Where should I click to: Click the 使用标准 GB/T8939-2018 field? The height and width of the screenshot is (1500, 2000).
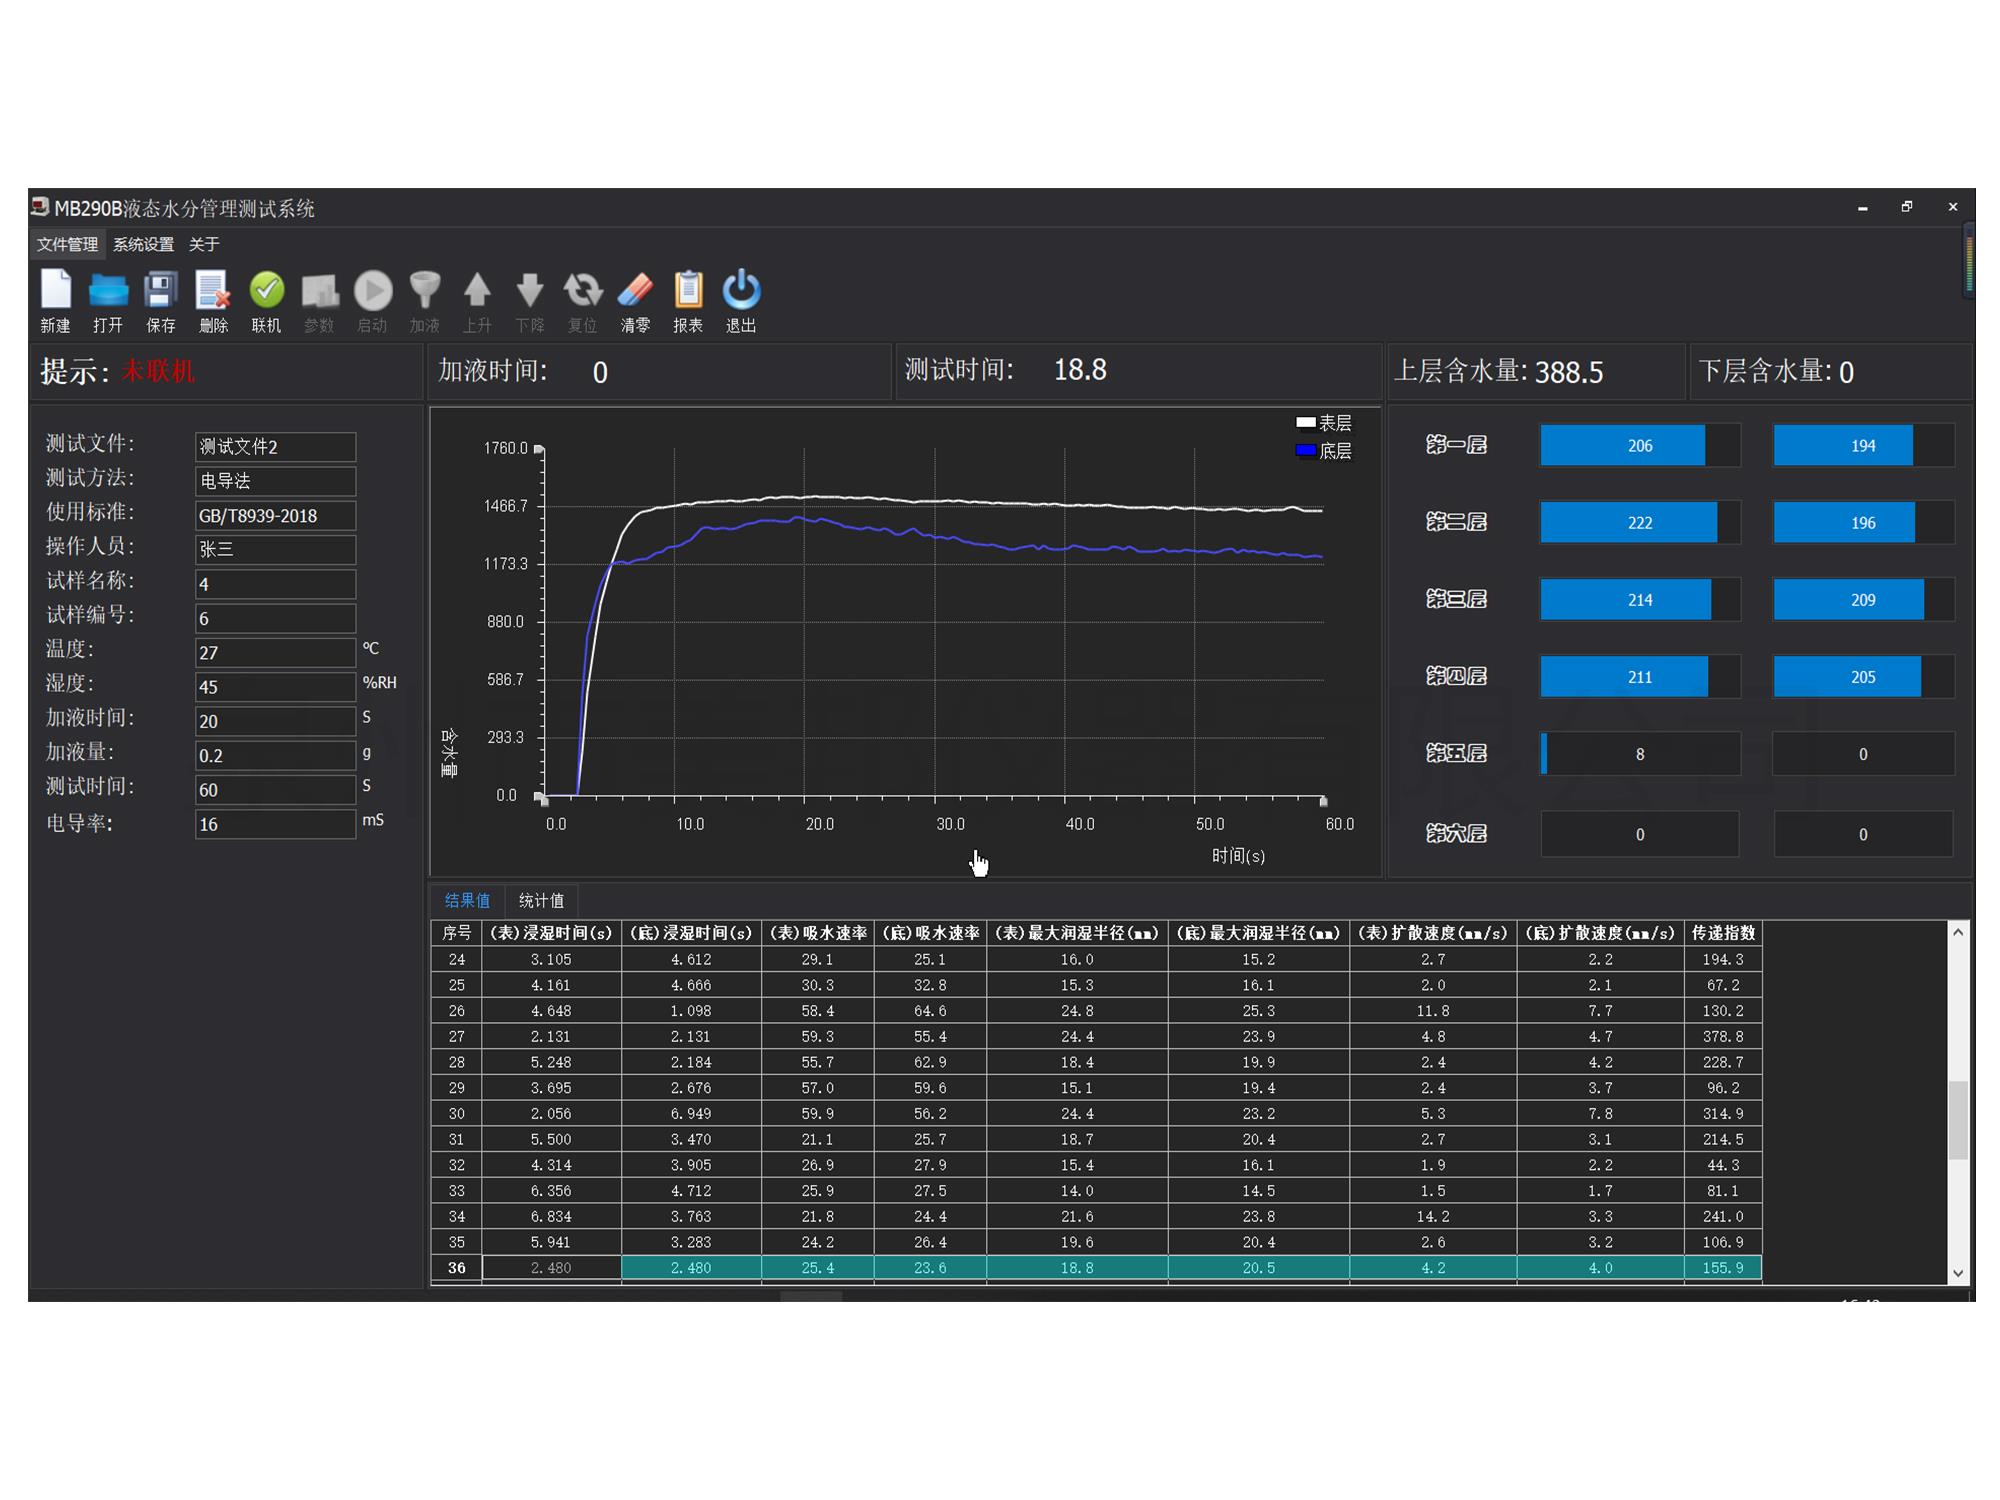point(275,515)
